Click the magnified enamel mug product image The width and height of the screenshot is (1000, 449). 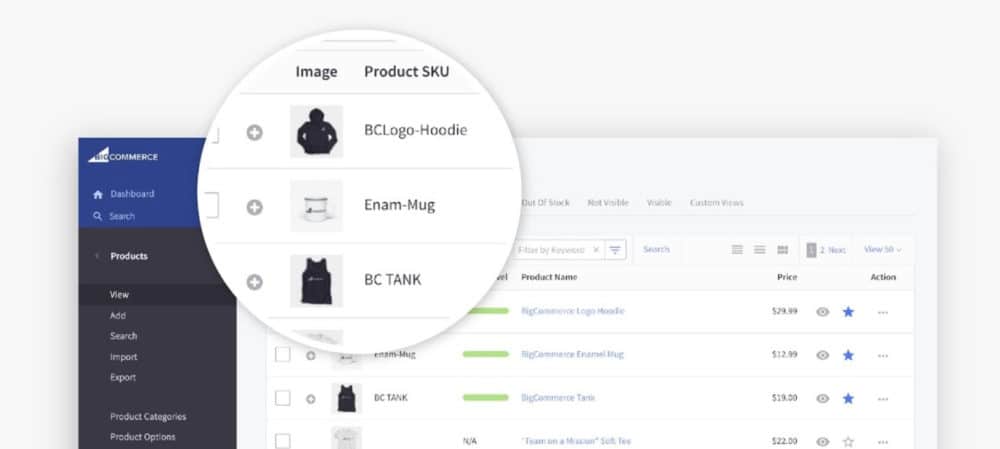coord(316,206)
